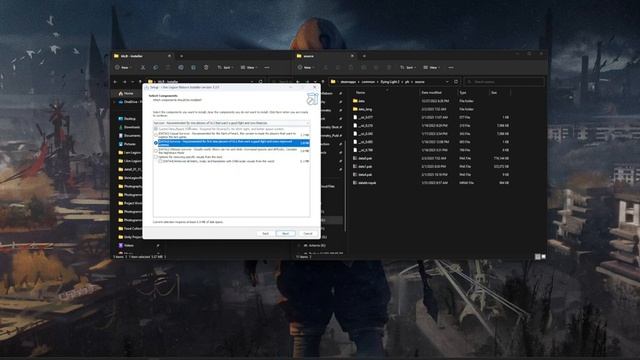Viewport: 640px width, 360px height.
Task: Close the Setup installer dialog
Action: click(x=315, y=87)
